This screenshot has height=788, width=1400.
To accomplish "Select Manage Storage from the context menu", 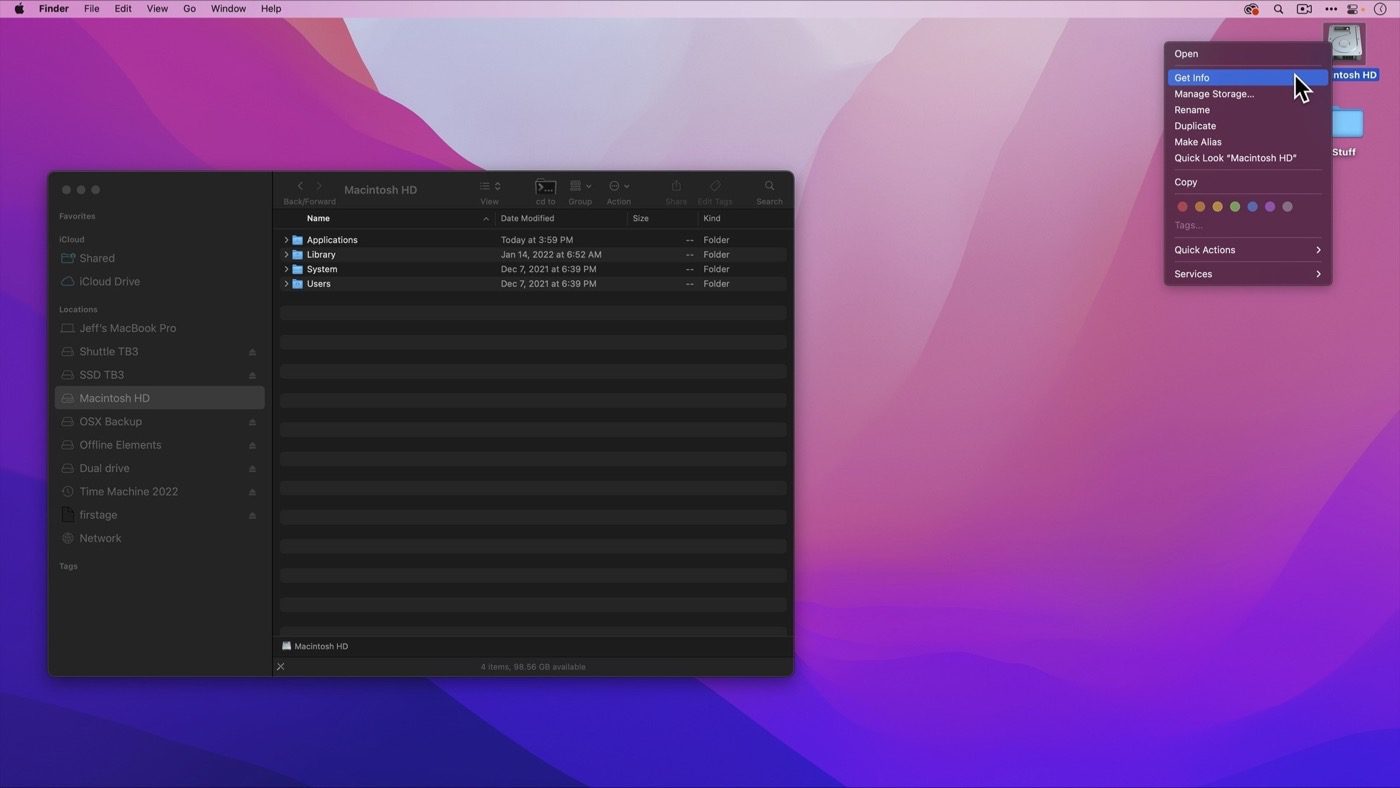I will coord(1214,94).
